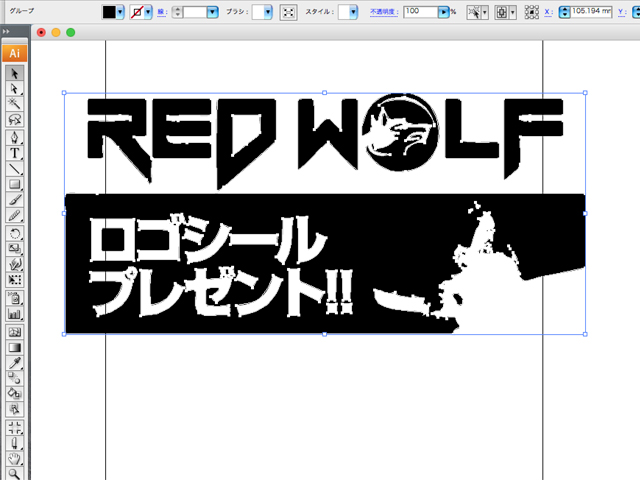Select the Line Segment tool

pos(15,168)
